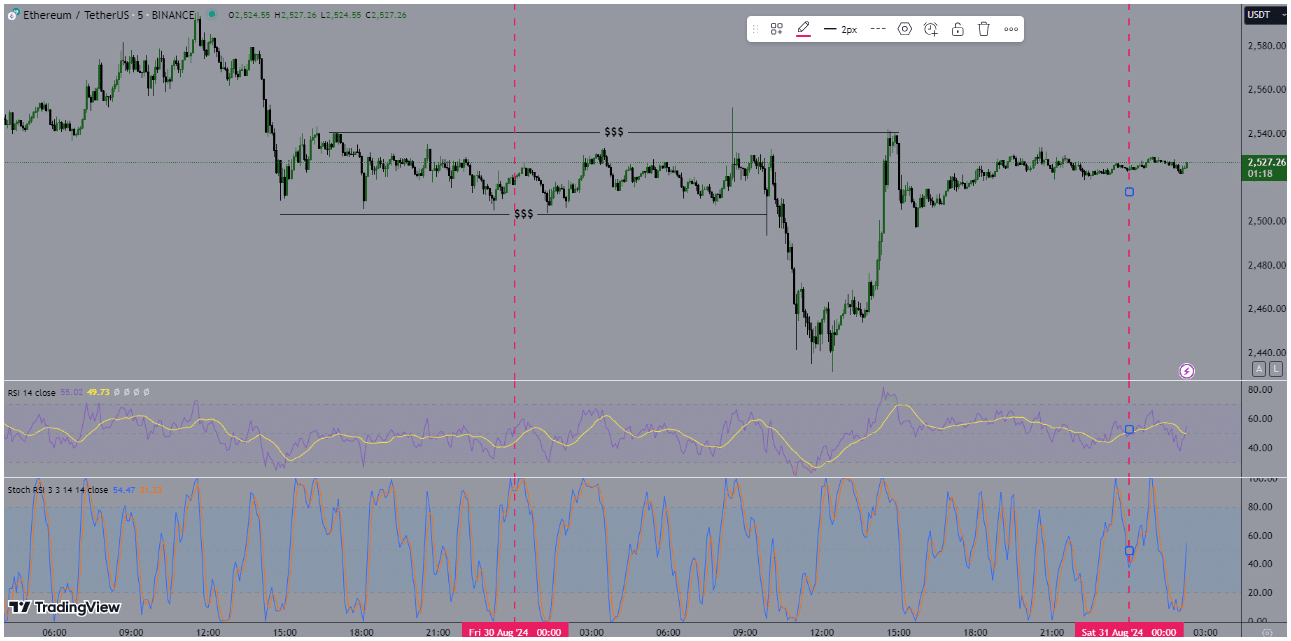Click the 2,500.00 price axis label
The width and height of the screenshot is (1291, 641).
[1265, 221]
